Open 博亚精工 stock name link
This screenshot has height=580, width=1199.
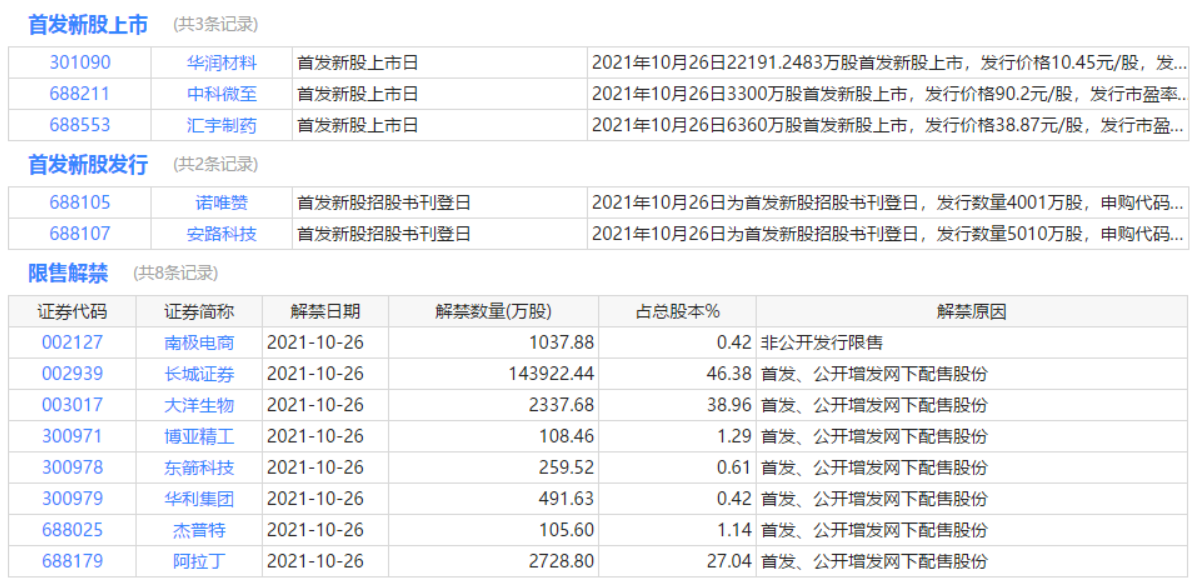[x=199, y=437]
